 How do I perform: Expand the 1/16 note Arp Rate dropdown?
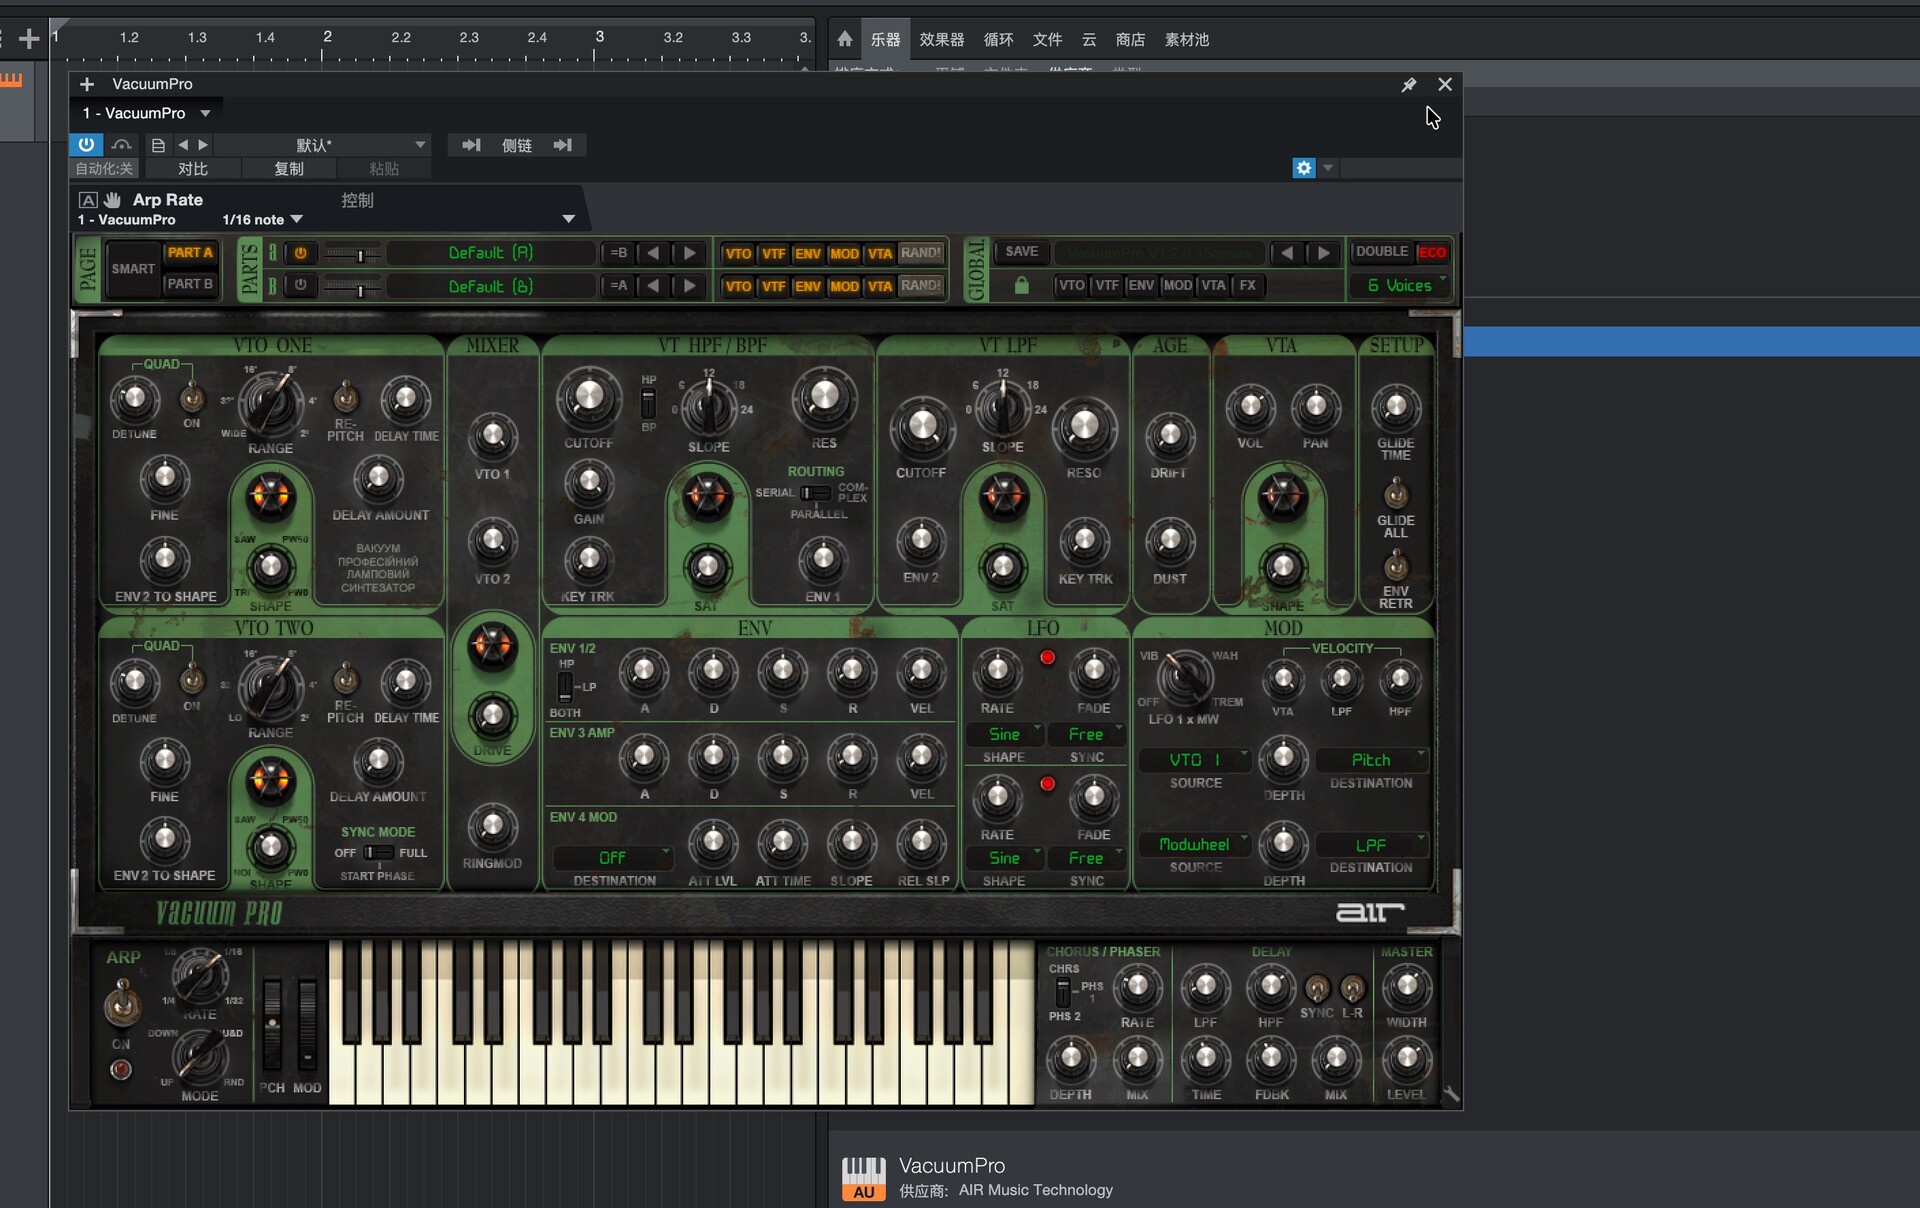[x=296, y=220]
